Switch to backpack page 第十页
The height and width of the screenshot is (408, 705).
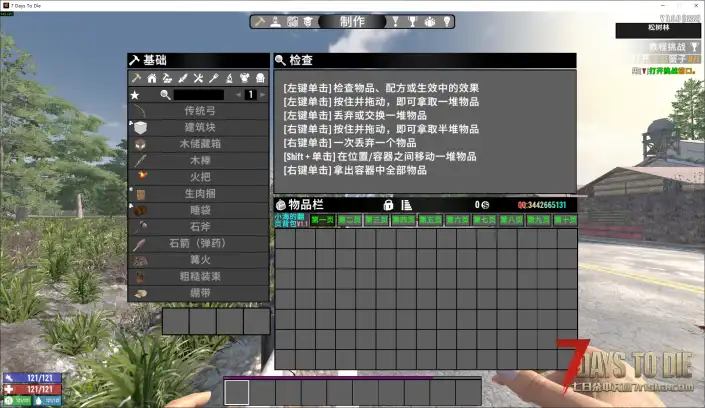pos(565,220)
